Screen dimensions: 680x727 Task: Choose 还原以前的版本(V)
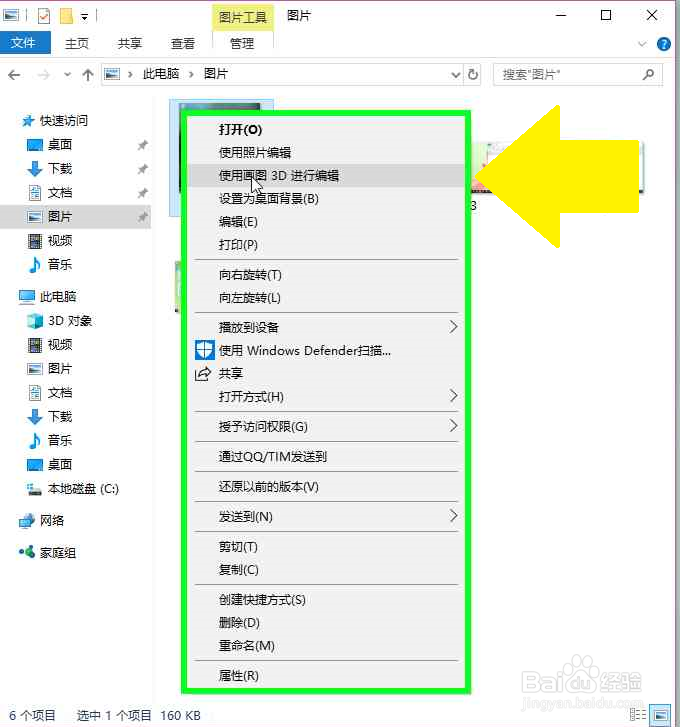(x=326, y=487)
